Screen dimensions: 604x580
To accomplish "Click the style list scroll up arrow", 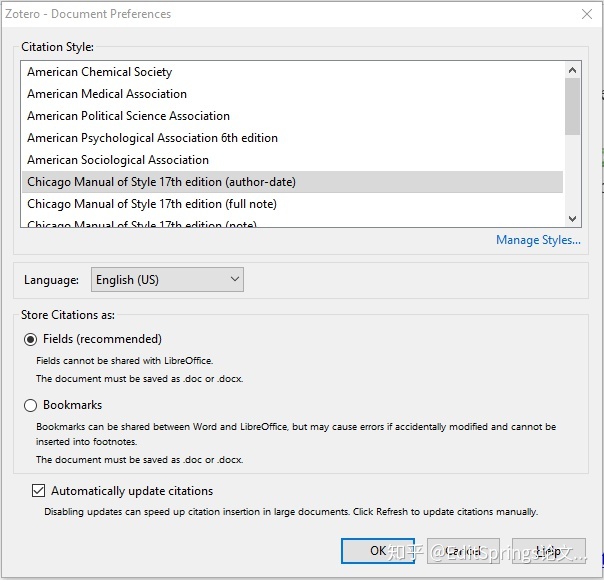I will [x=572, y=70].
